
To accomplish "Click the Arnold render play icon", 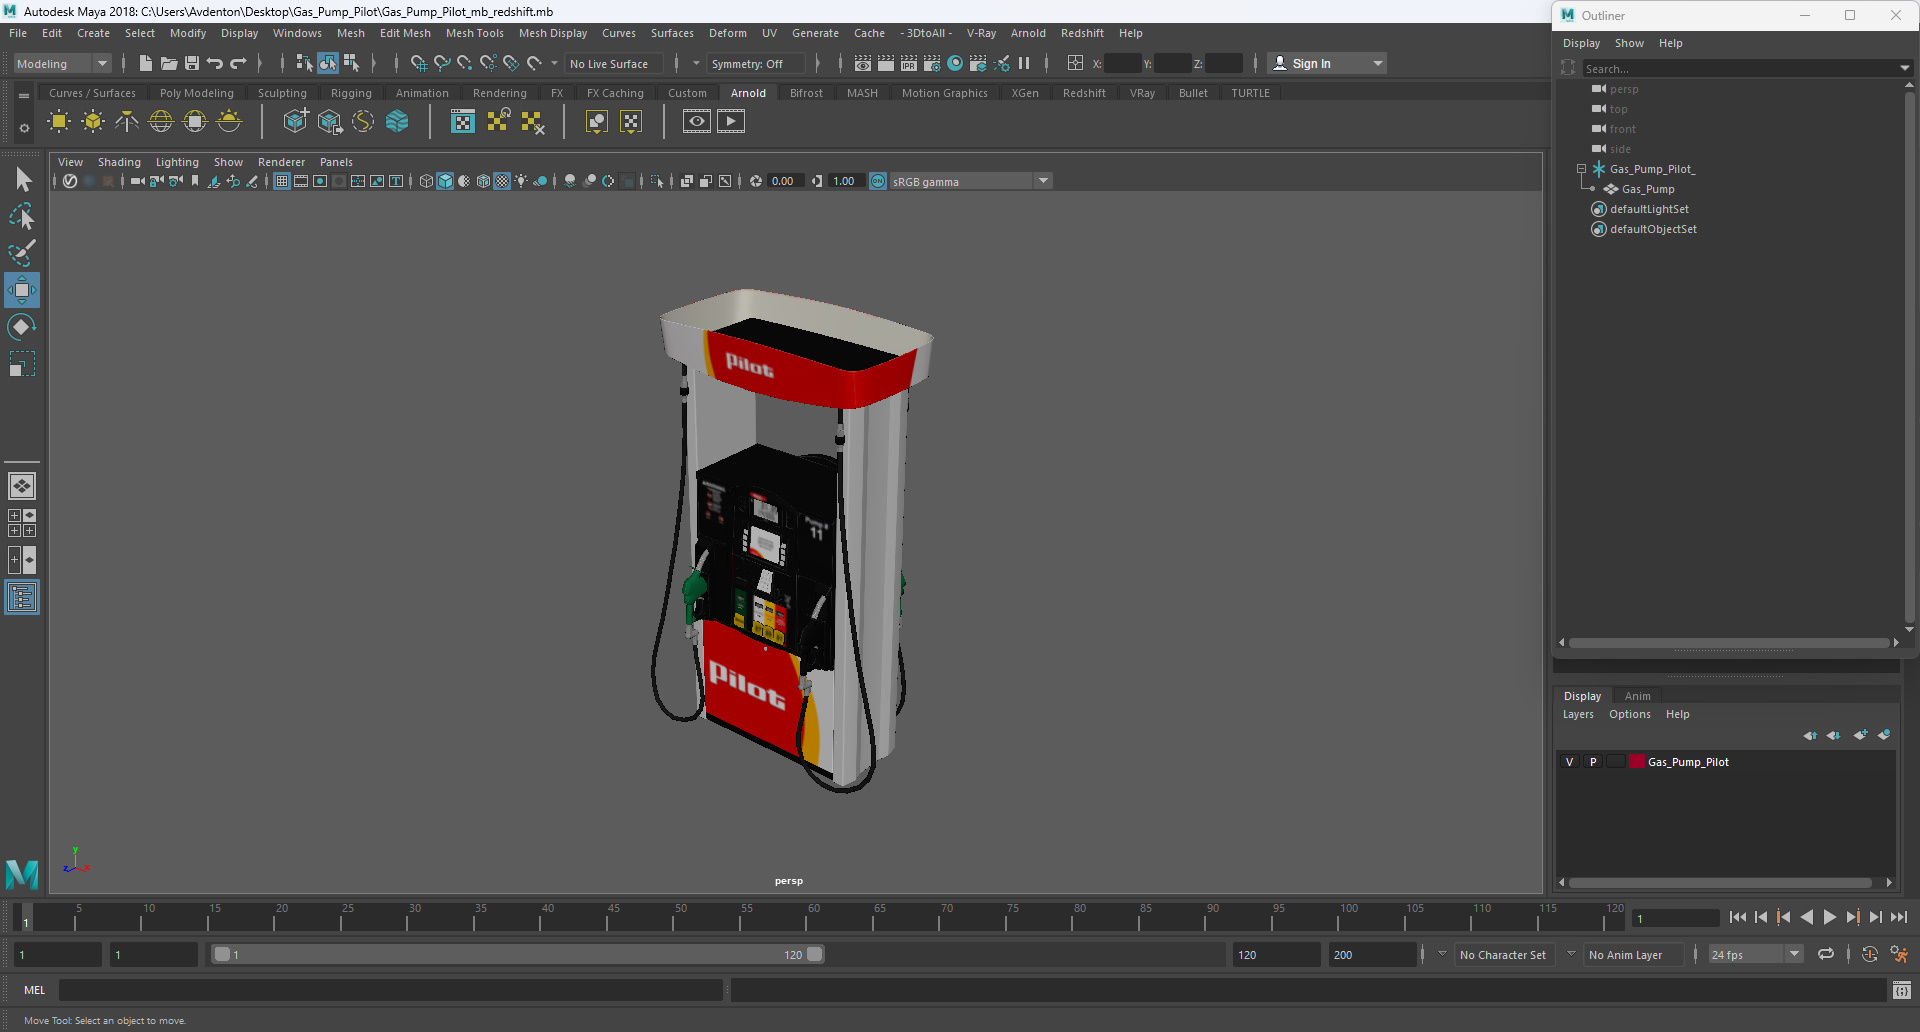I will [731, 122].
